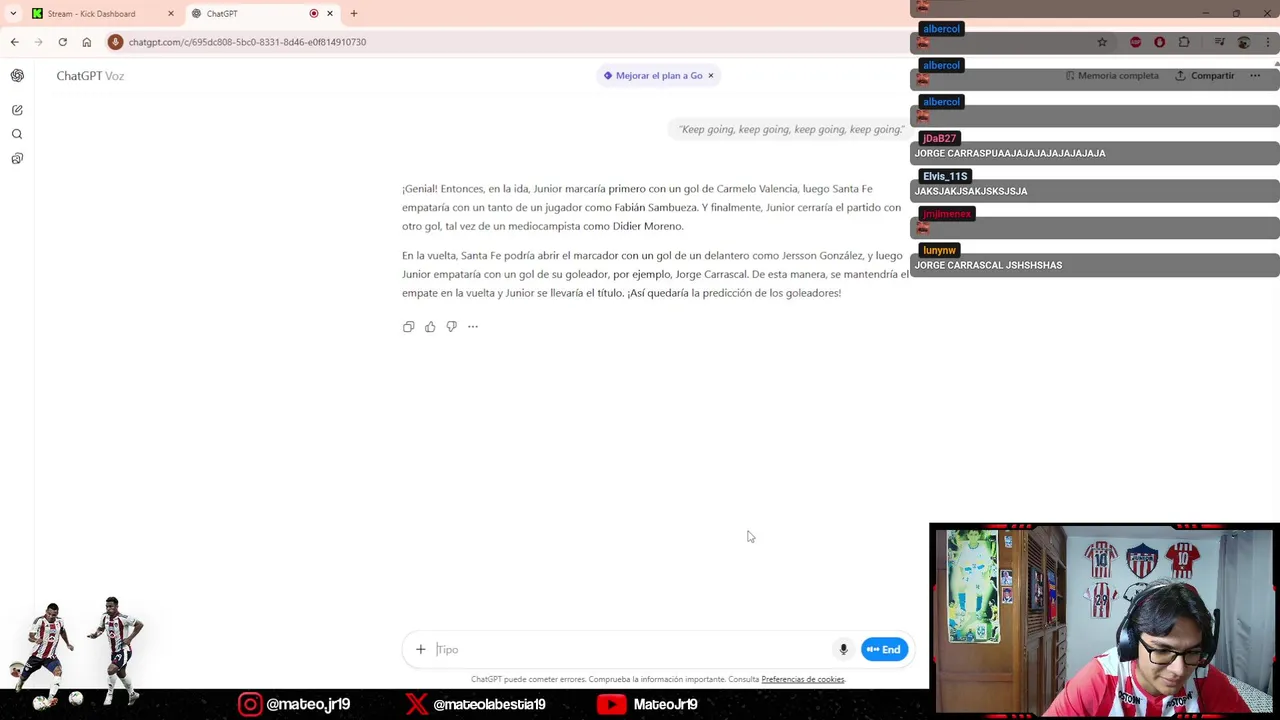Open more actions under the response

pyautogui.click(x=473, y=327)
